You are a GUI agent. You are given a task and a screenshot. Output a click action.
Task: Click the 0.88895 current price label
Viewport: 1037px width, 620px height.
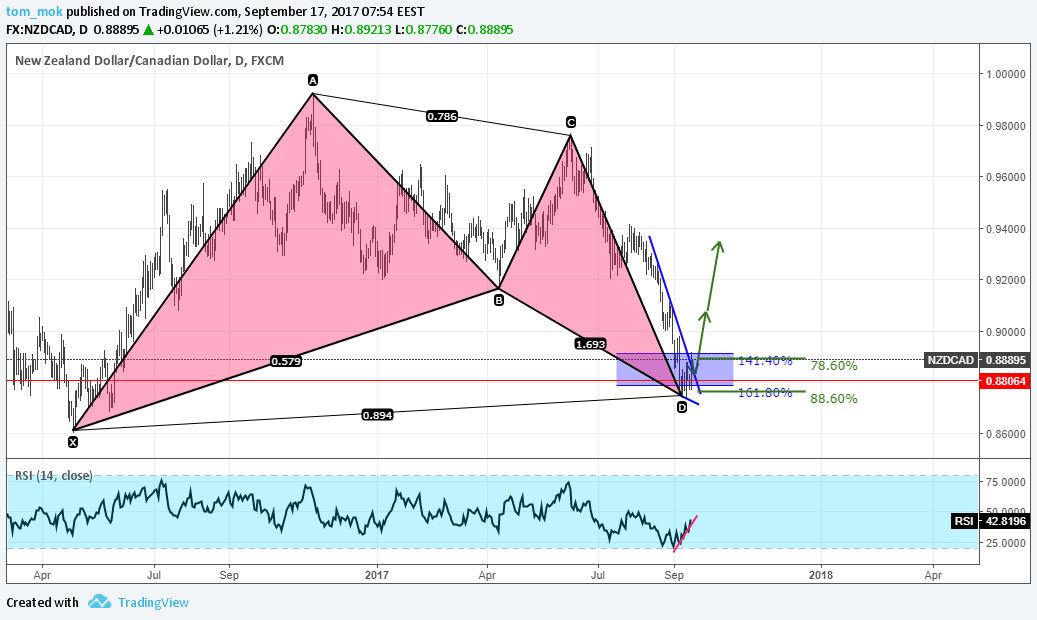tap(1005, 360)
